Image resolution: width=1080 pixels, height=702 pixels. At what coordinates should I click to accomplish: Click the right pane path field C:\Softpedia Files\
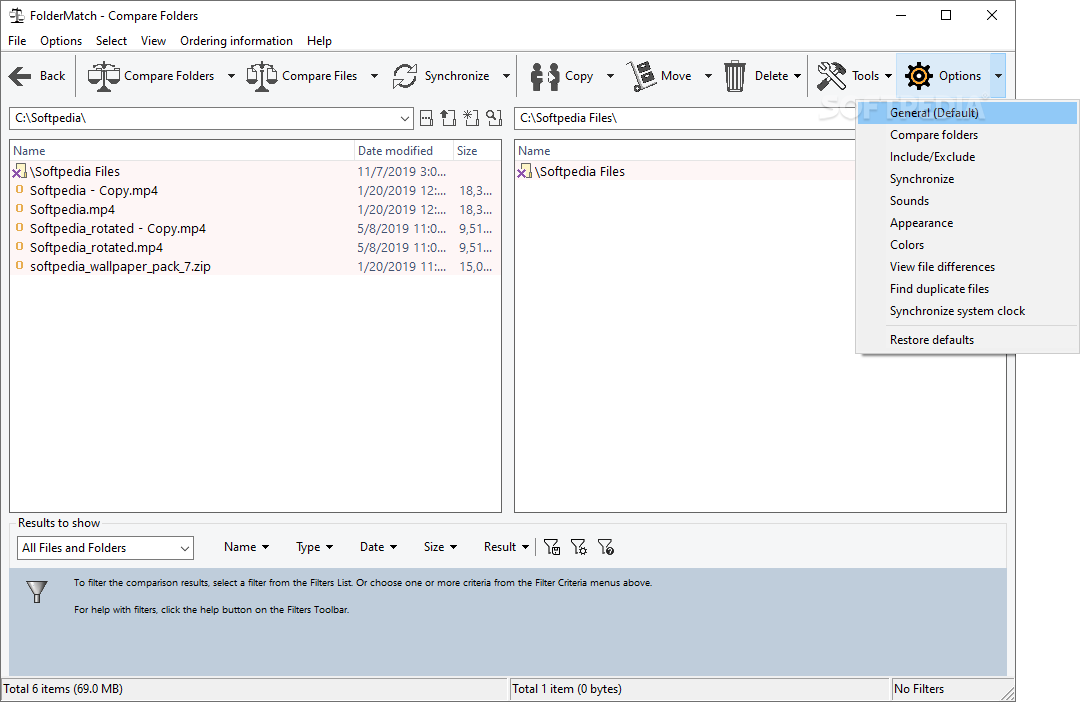click(685, 118)
